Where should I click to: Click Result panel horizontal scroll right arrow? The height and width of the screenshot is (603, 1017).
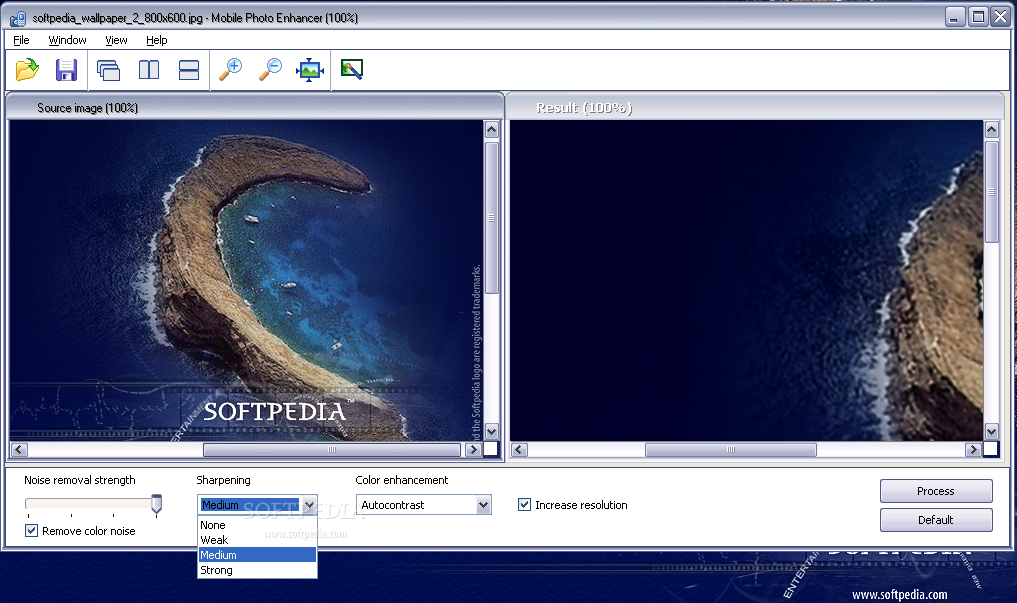(x=973, y=449)
